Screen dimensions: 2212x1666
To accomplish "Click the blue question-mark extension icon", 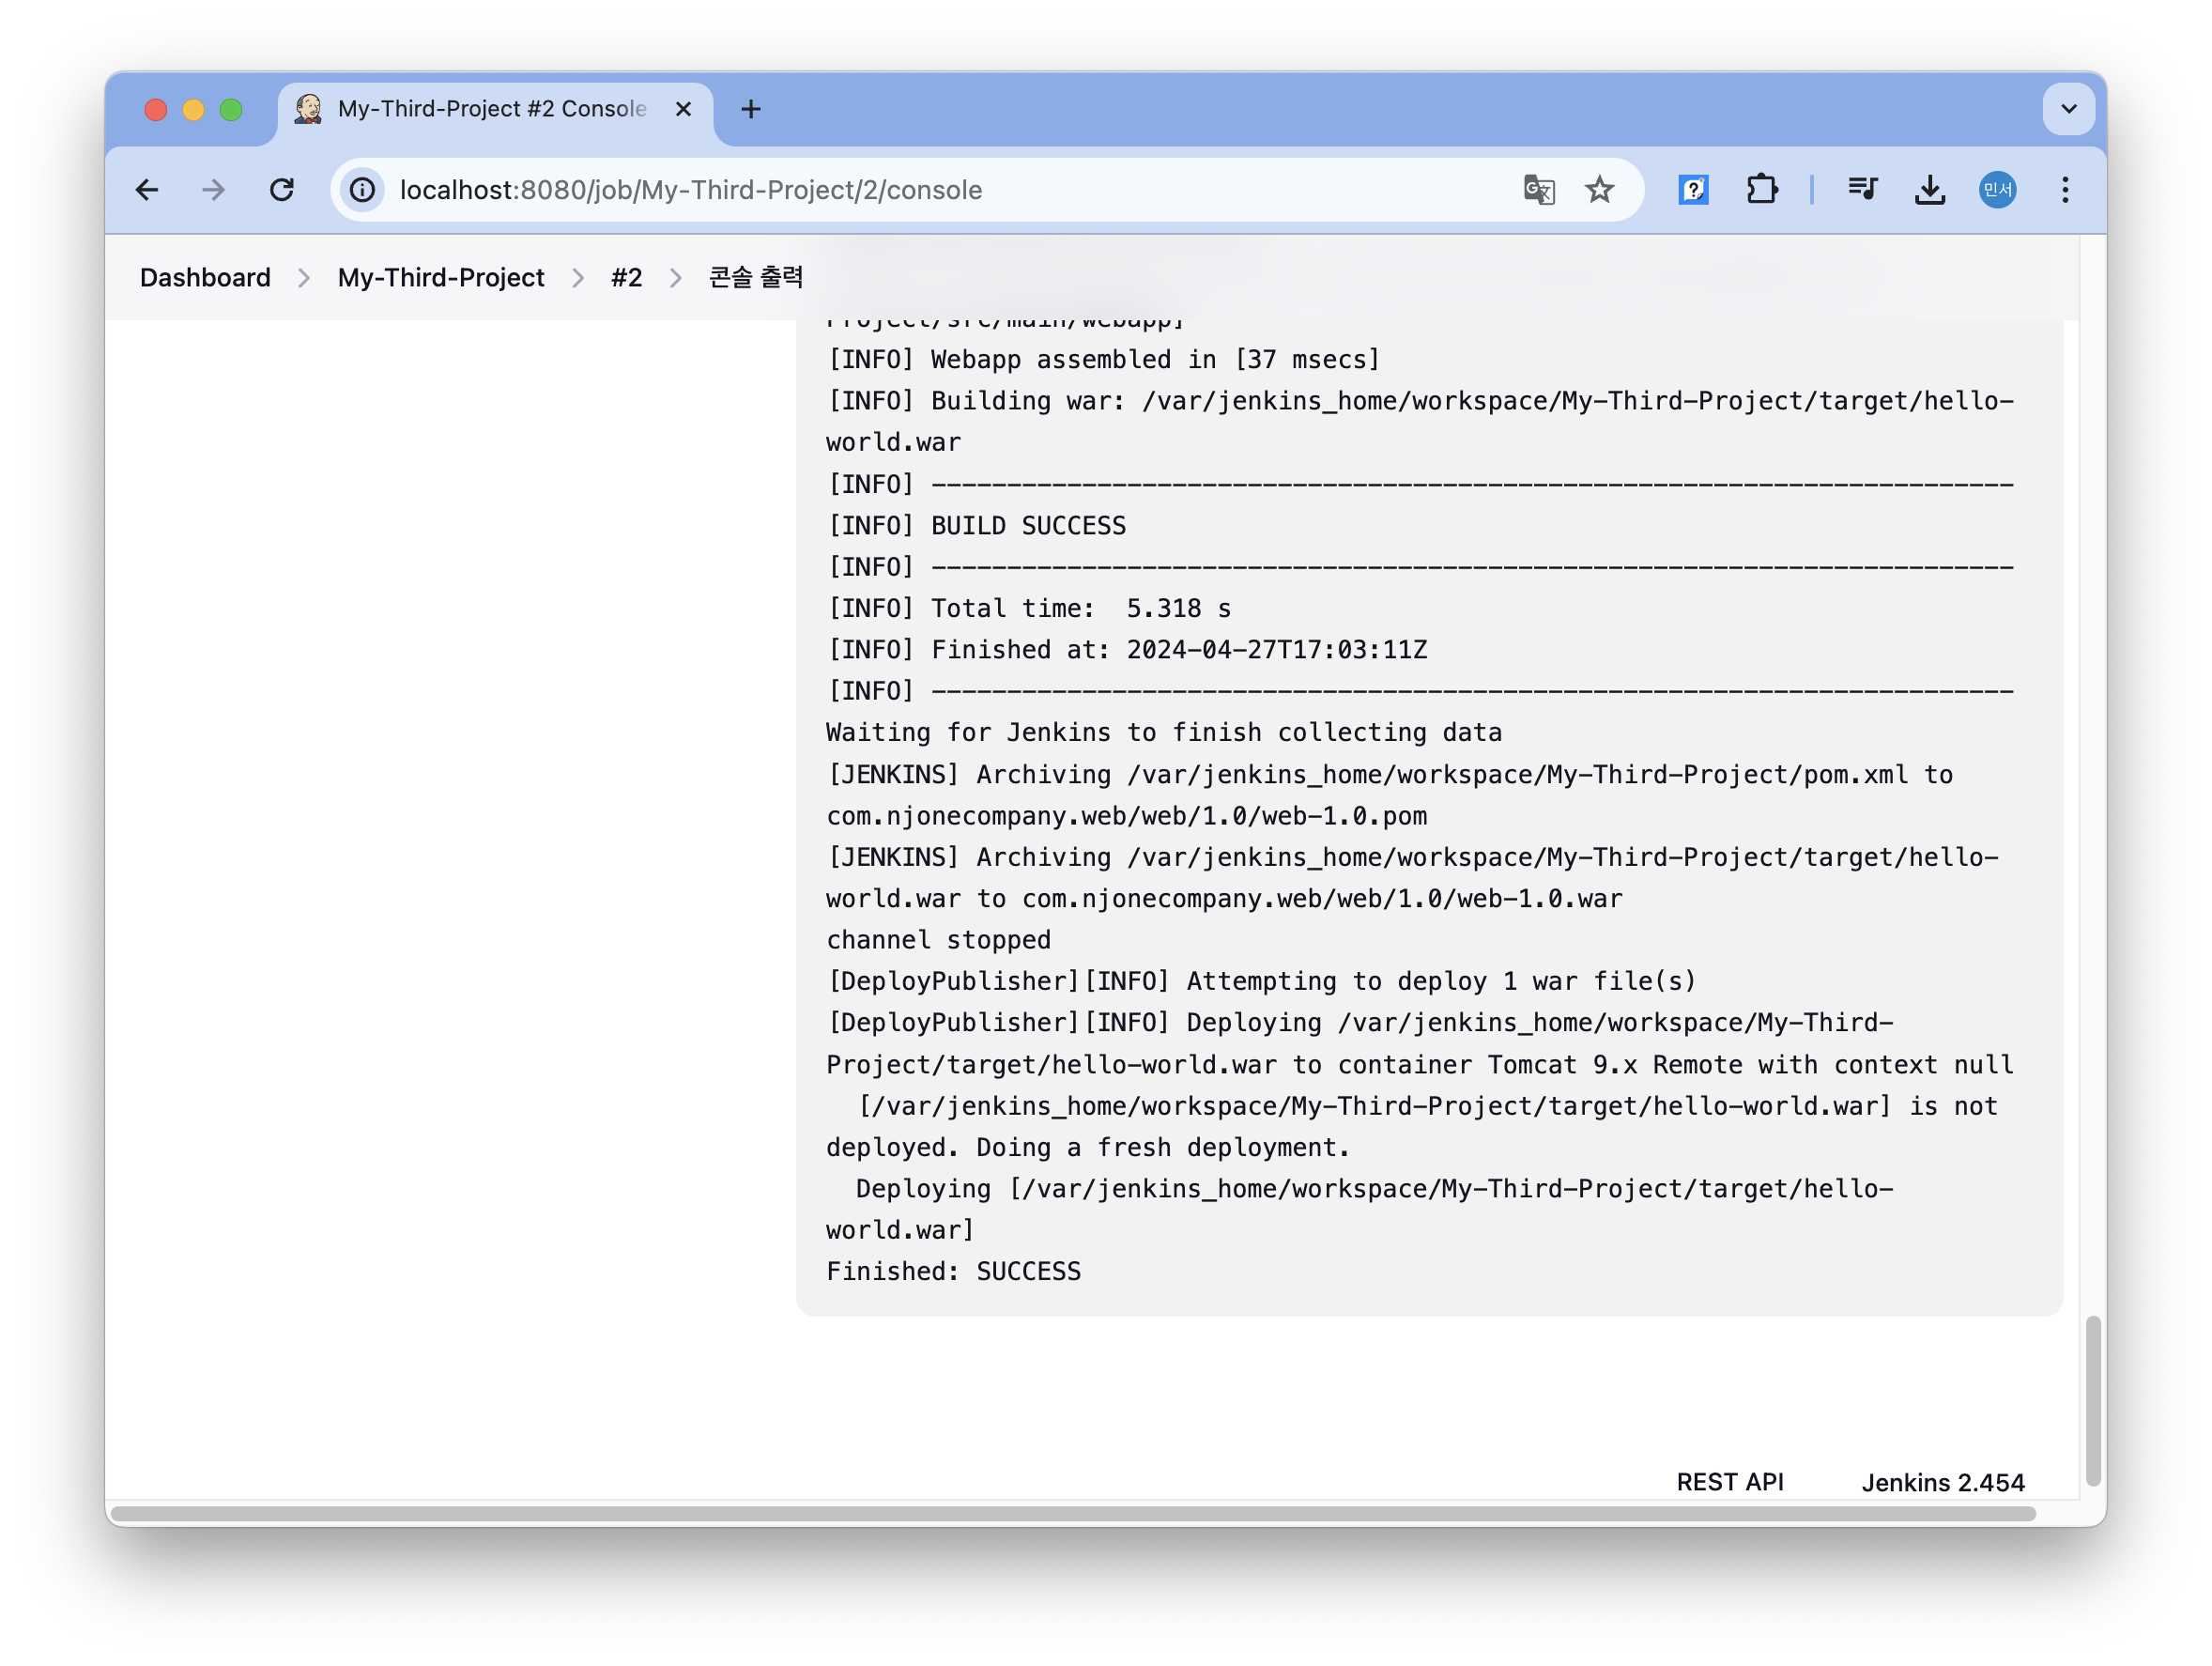I will pyautogui.click(x=1693, y=190).
